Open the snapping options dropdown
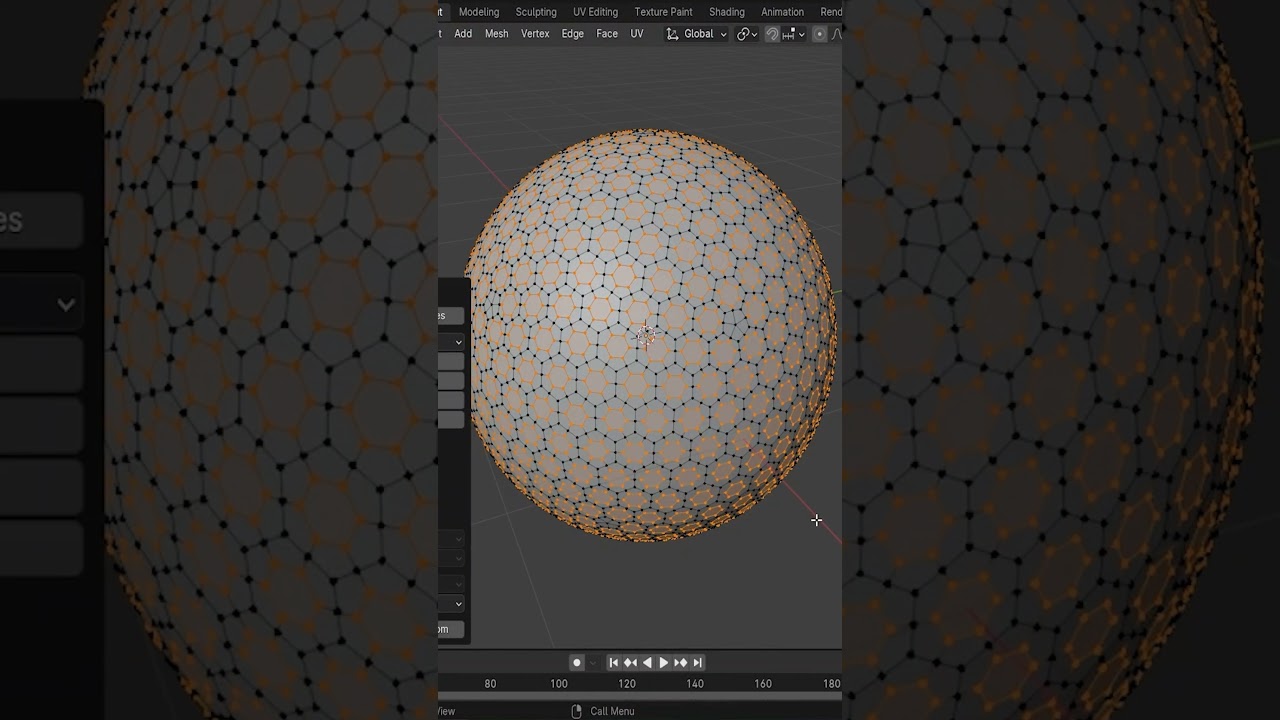 [x=794, y=34]
